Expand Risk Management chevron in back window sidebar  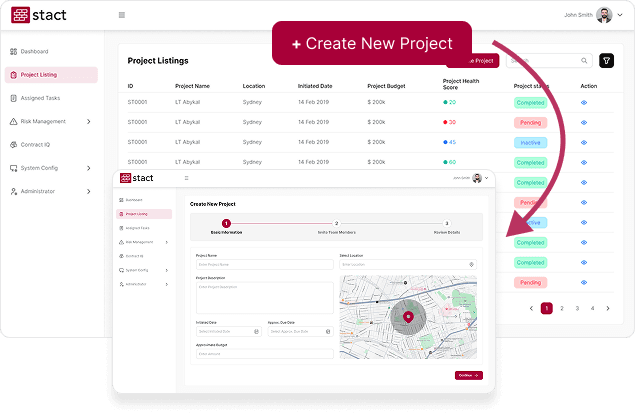[89, 122]
